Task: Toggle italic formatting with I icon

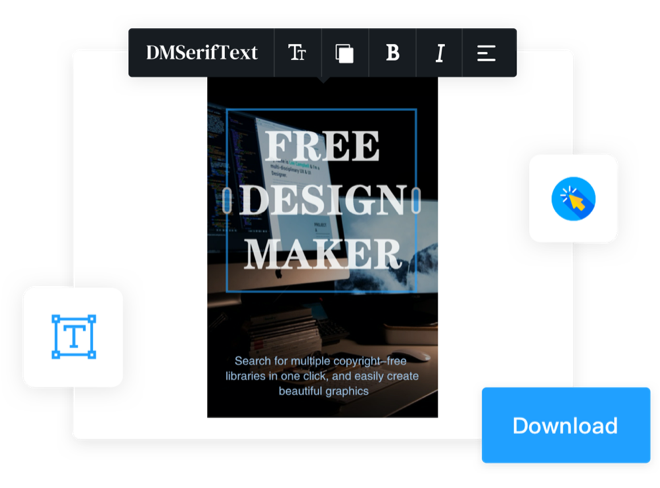Action: 439,53
